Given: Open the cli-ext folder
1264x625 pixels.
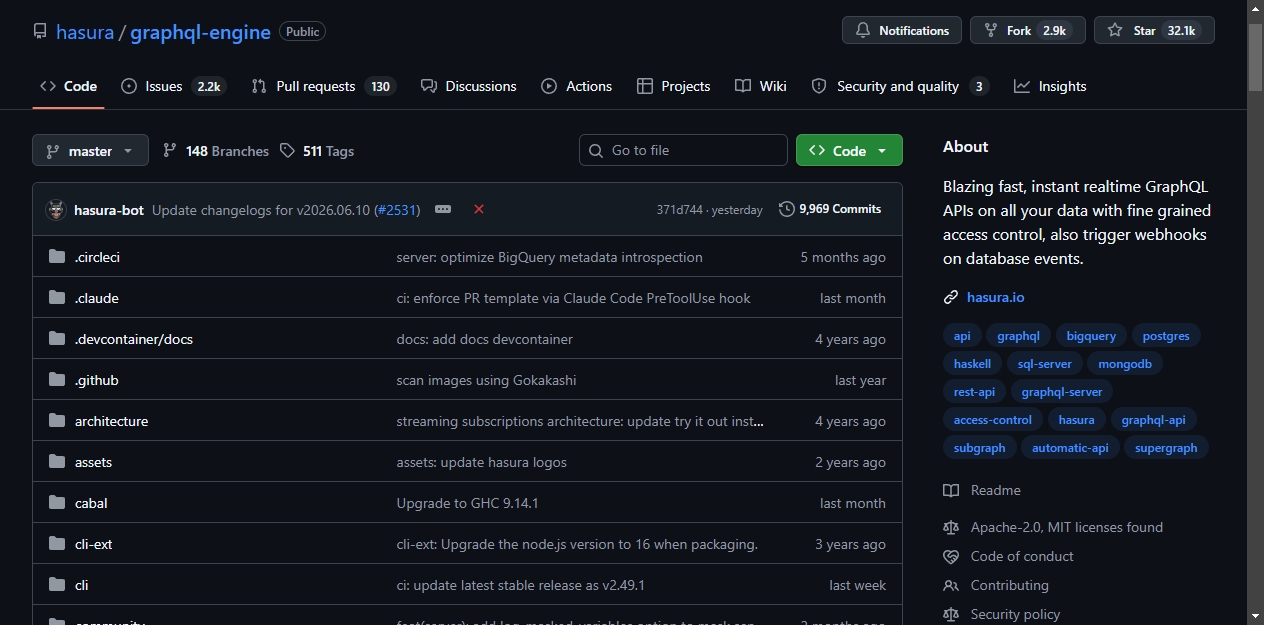Looking at the screenshot, I should tap(94, 544).
